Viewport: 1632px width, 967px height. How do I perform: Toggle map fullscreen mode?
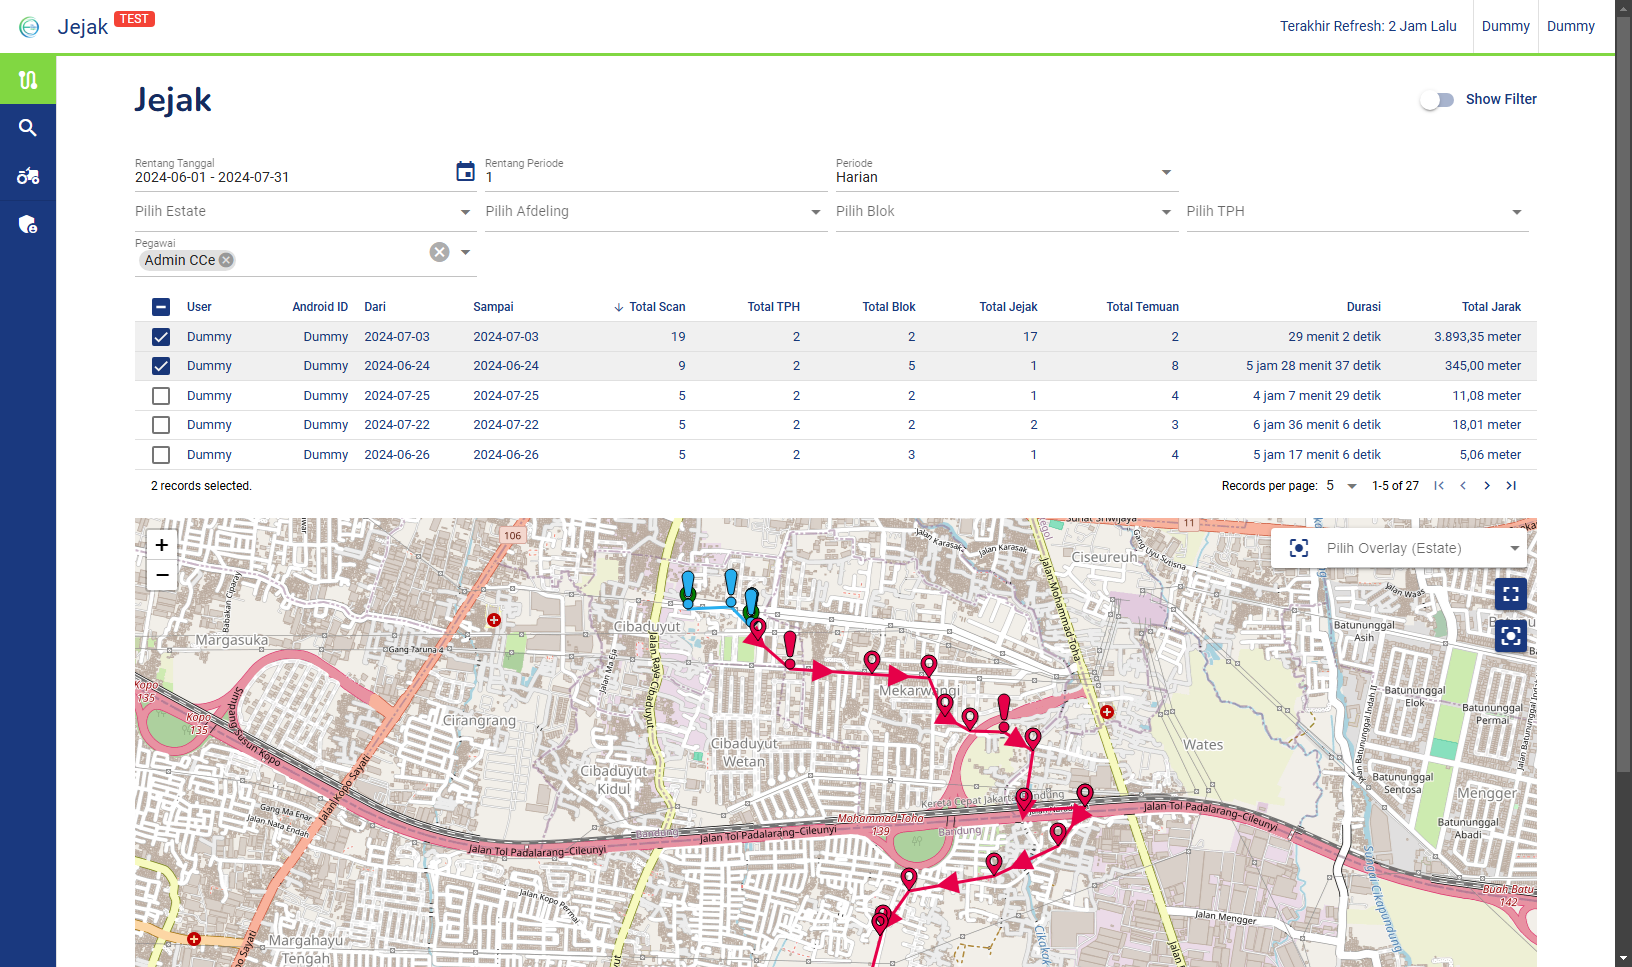coord(1511,594)
